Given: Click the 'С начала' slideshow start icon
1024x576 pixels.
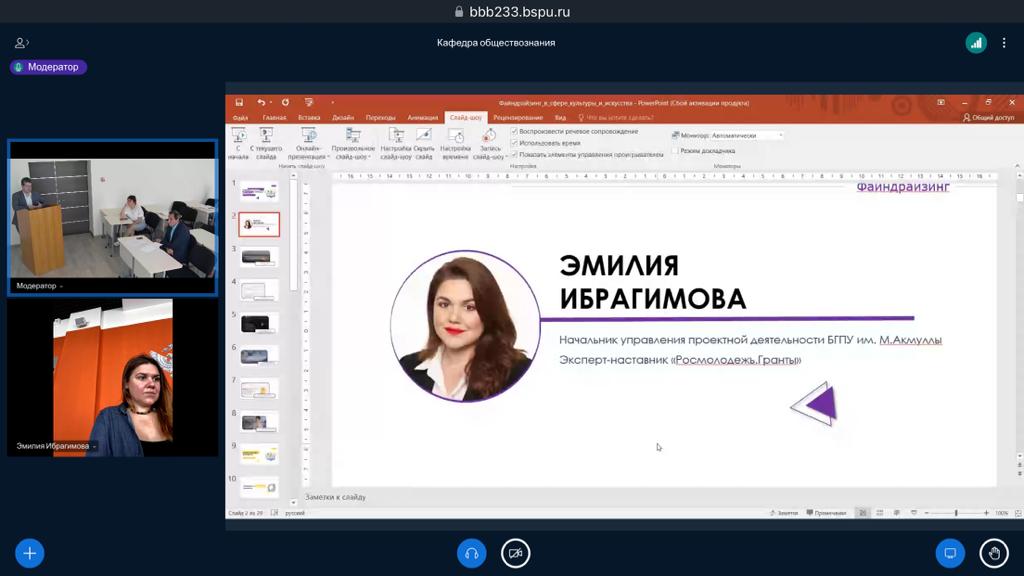Looking at the screenshot, I should coord(239,135).
